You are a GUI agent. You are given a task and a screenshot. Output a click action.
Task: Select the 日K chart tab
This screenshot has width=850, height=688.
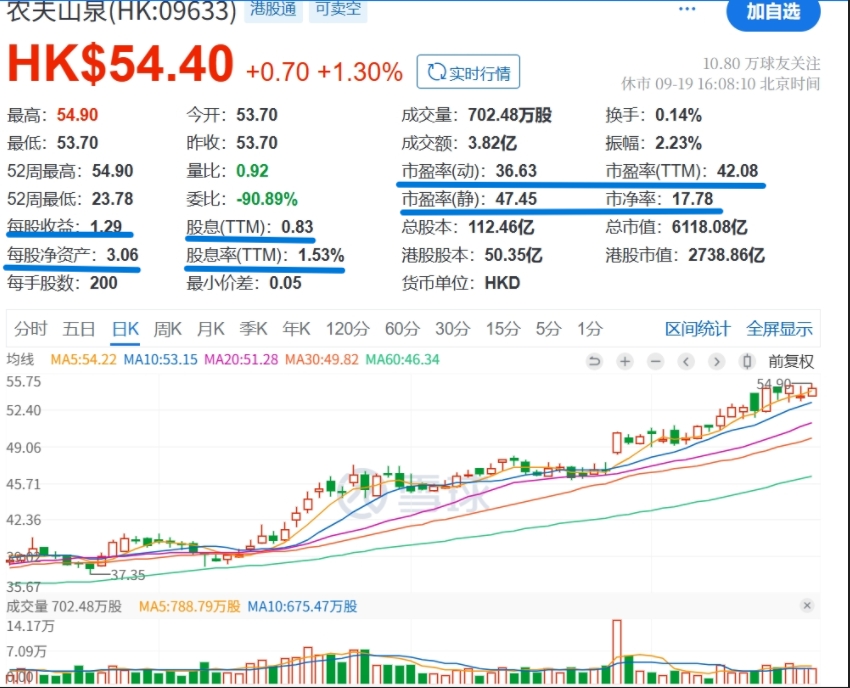coord(125,329)
